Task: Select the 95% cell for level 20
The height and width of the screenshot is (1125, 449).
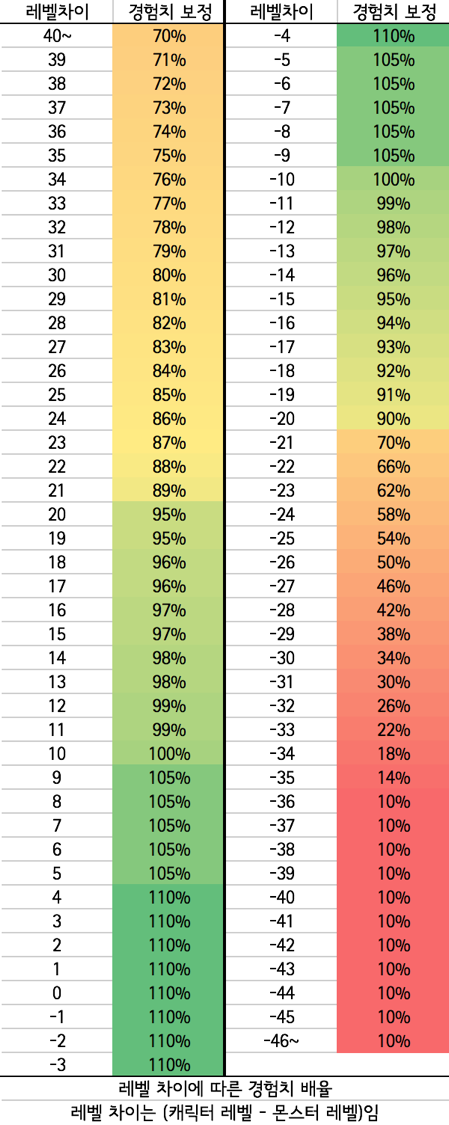Action: click(169, 514)
